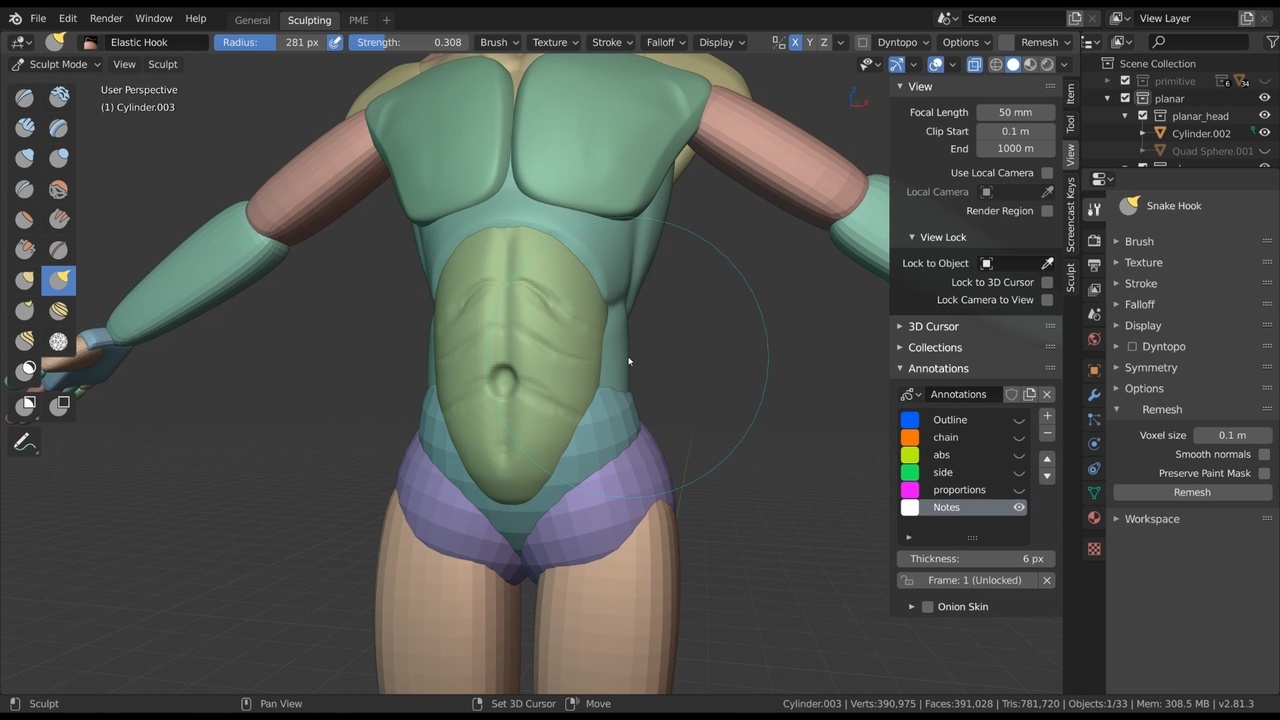Expand the 3D Cursor panel

pos(932,326)
